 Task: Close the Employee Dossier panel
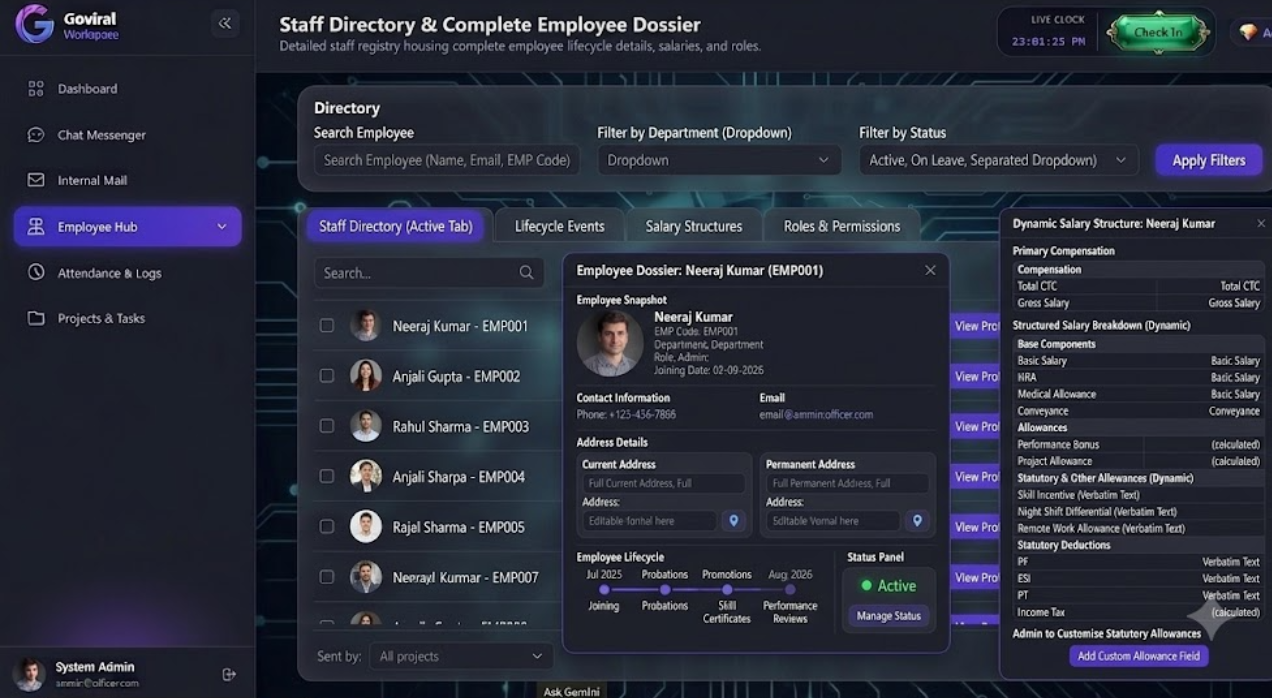(x=930, y=271)
